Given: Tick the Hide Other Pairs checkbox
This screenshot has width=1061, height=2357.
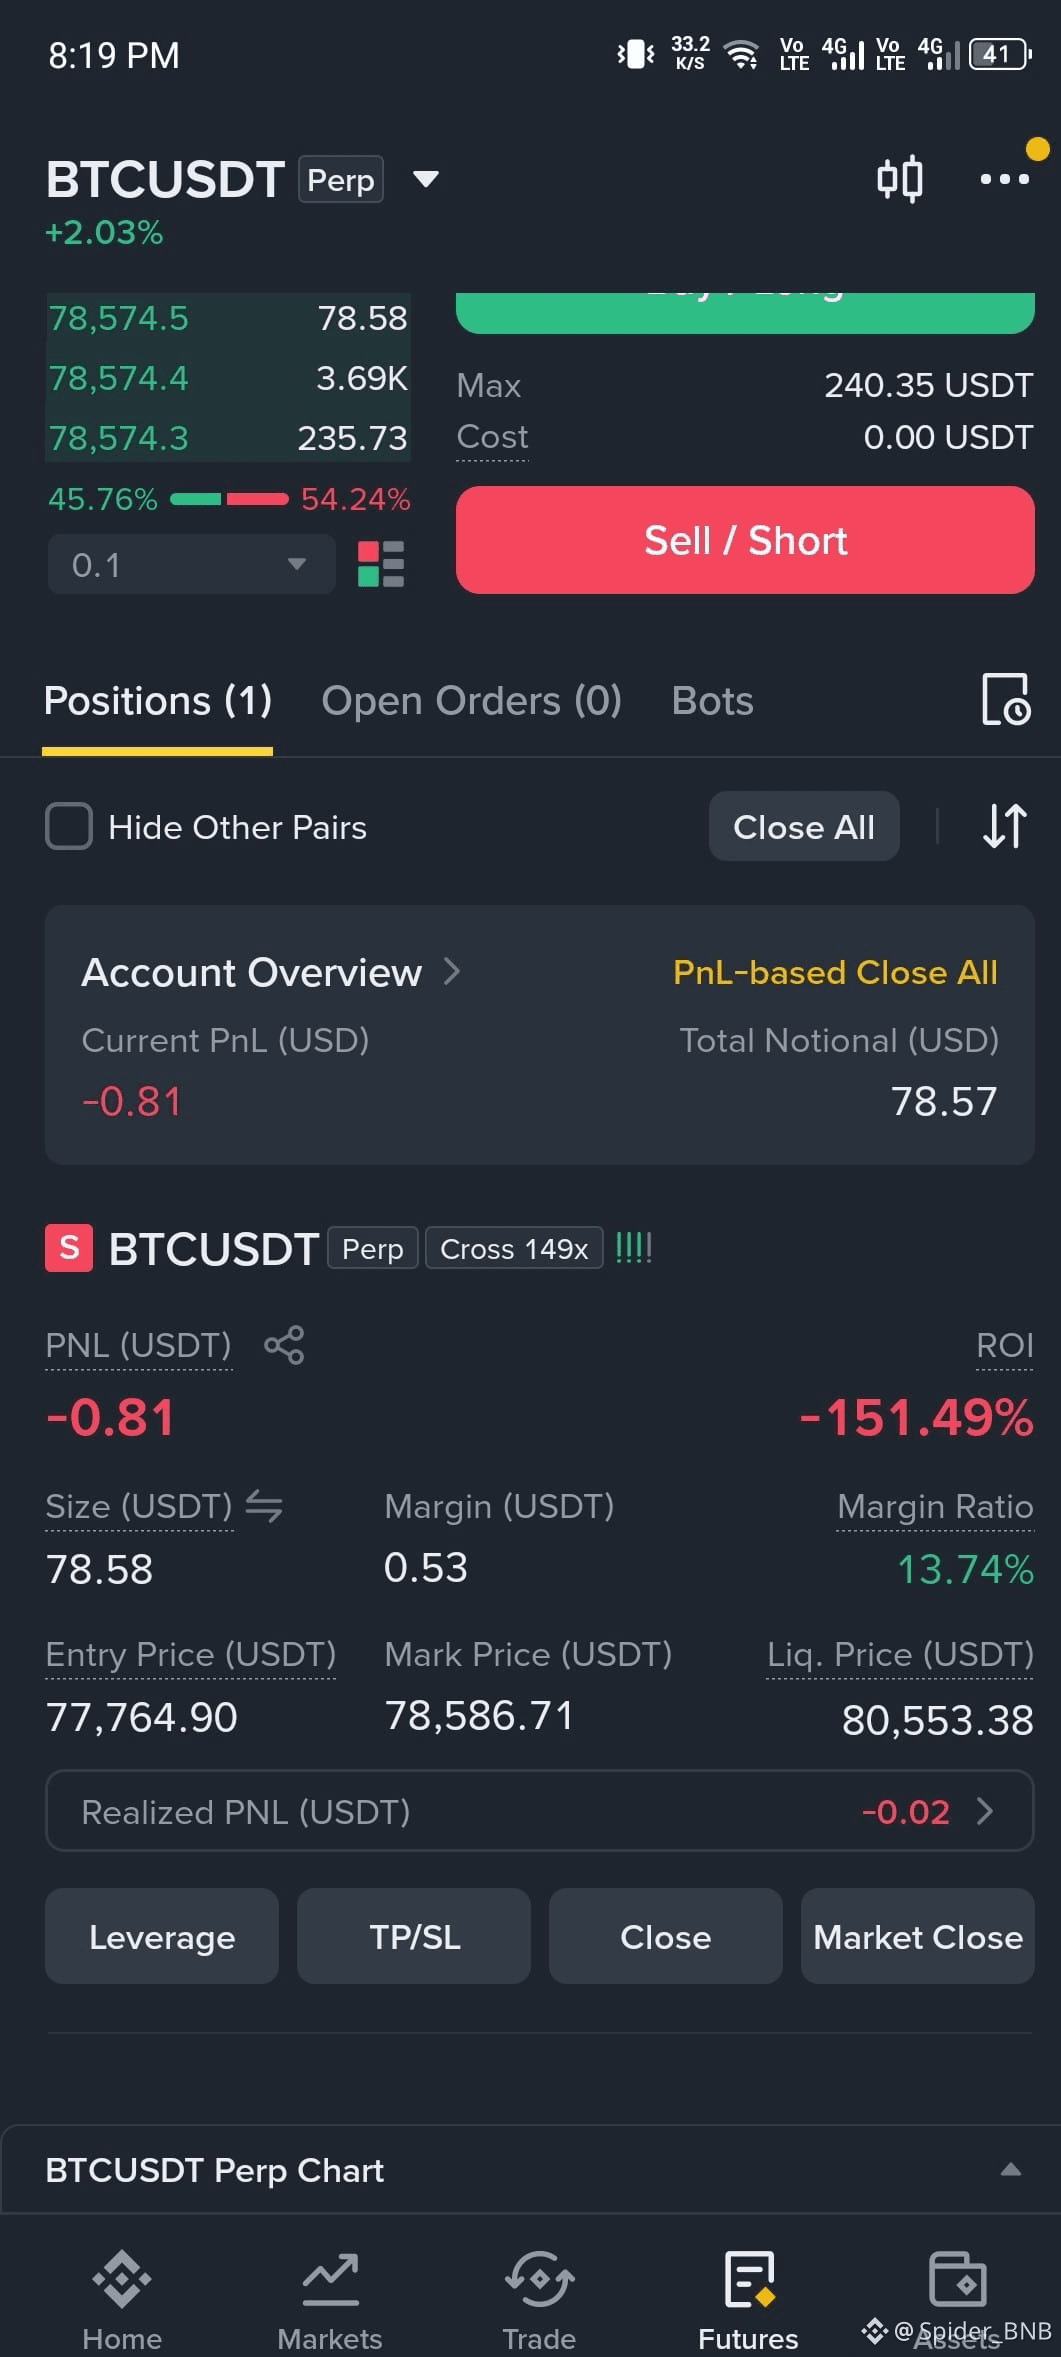Looking at the screenshot, I should click(69, 827).
